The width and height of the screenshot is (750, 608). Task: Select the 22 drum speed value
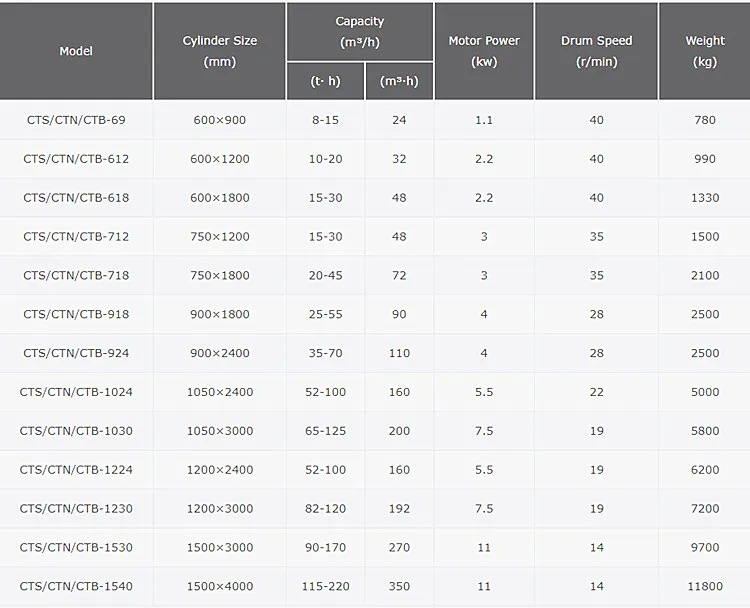[596, 392]
